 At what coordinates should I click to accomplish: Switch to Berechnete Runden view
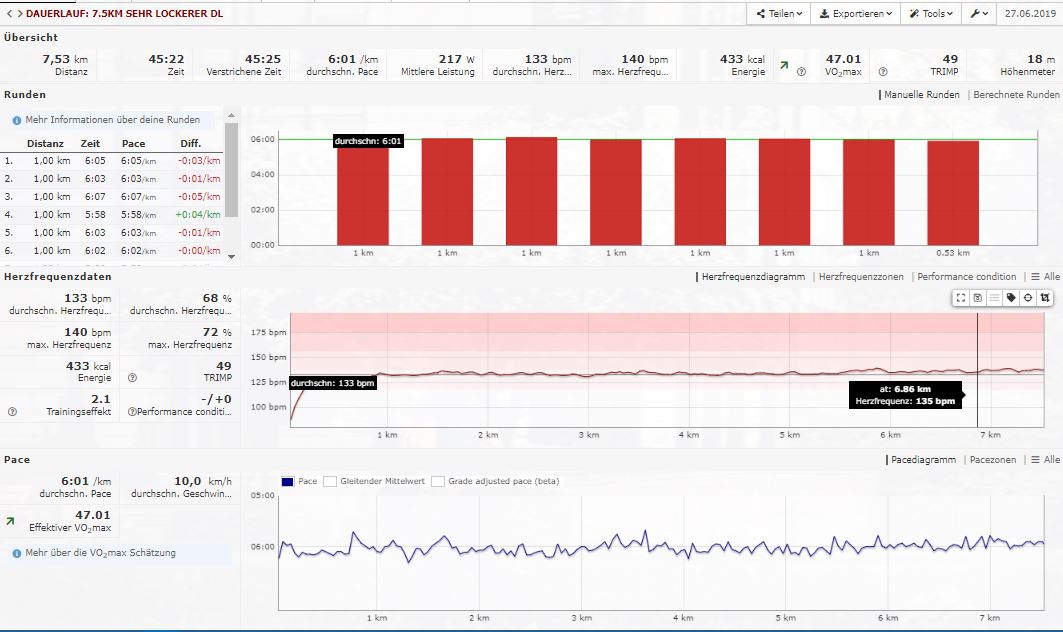[x=1014, y=95]
